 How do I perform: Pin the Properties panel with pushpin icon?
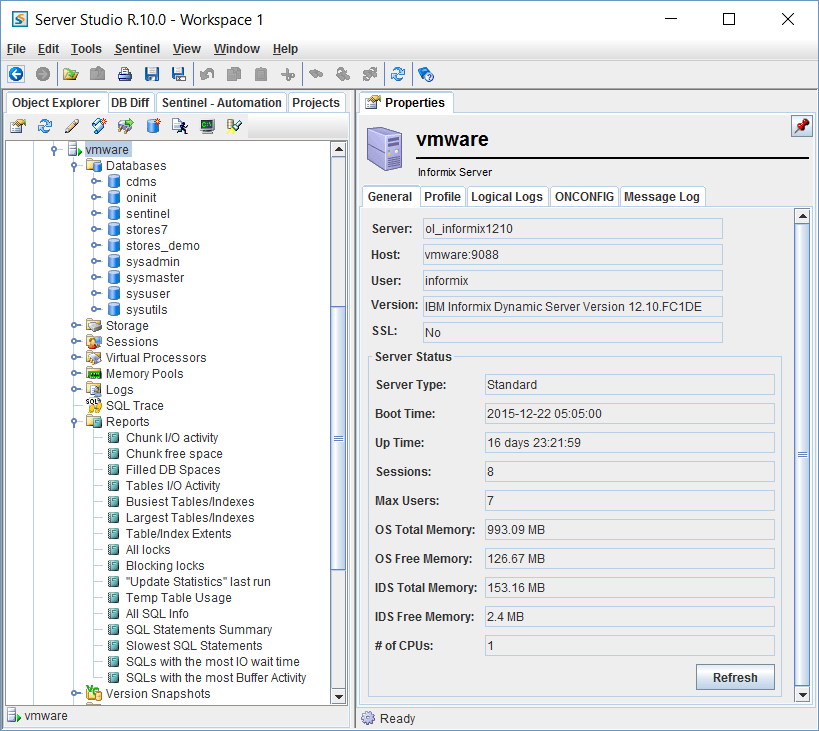point(801,126)
